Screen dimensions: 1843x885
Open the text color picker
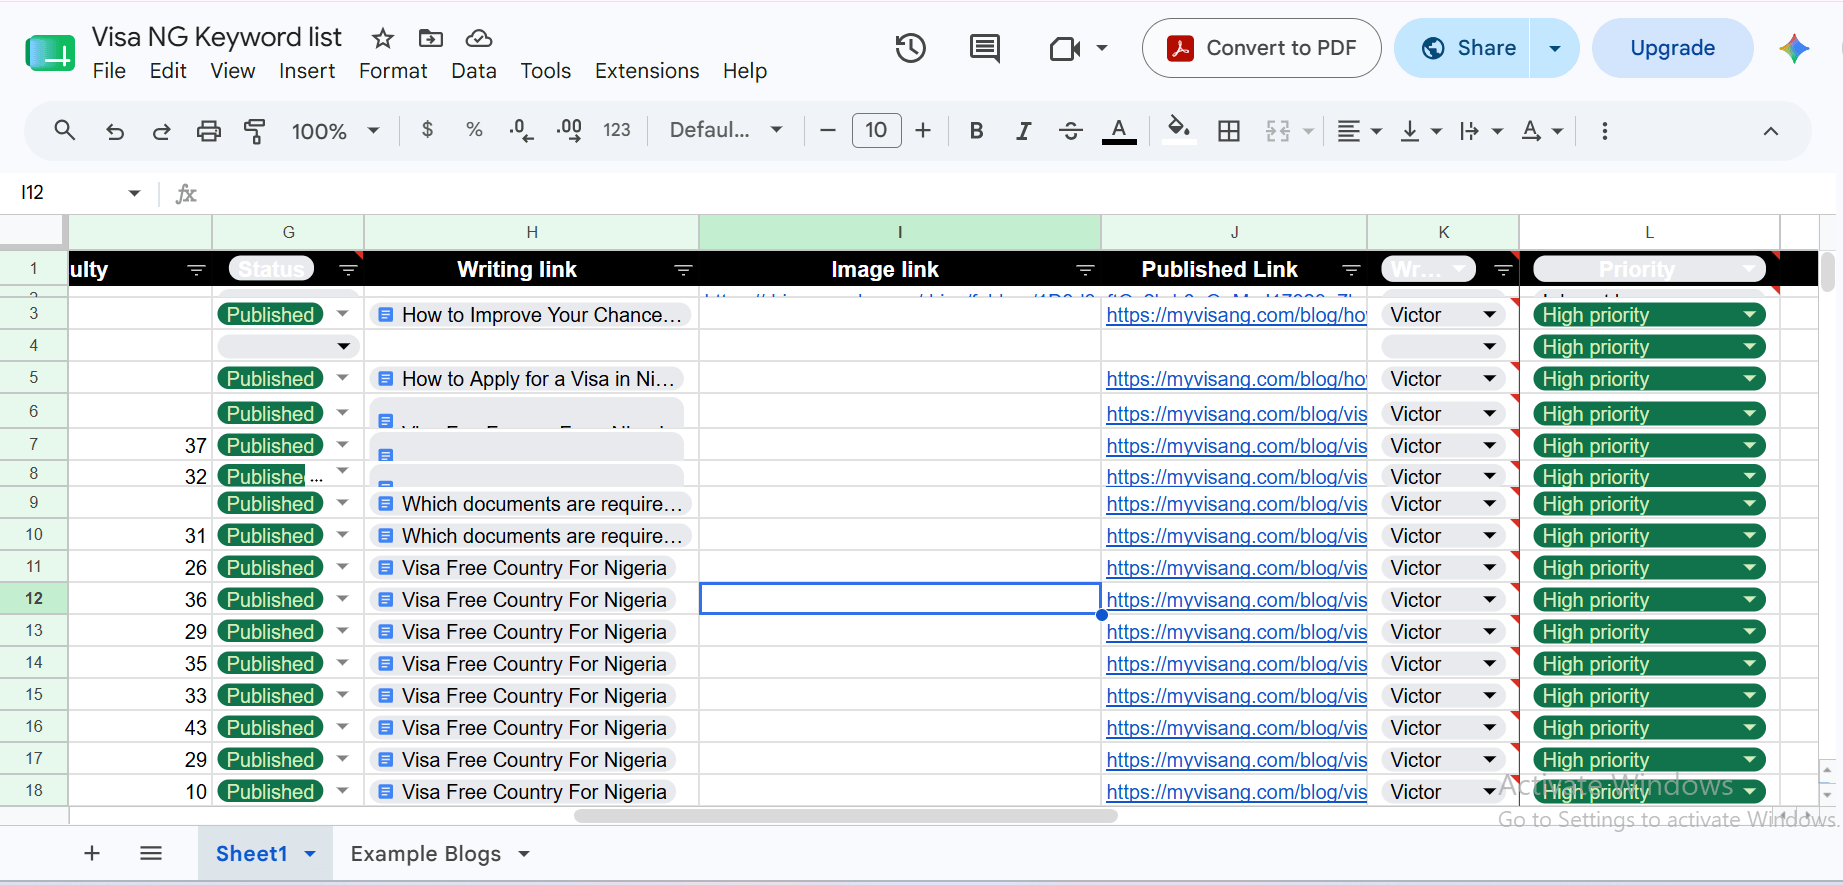coord(1119,130)
